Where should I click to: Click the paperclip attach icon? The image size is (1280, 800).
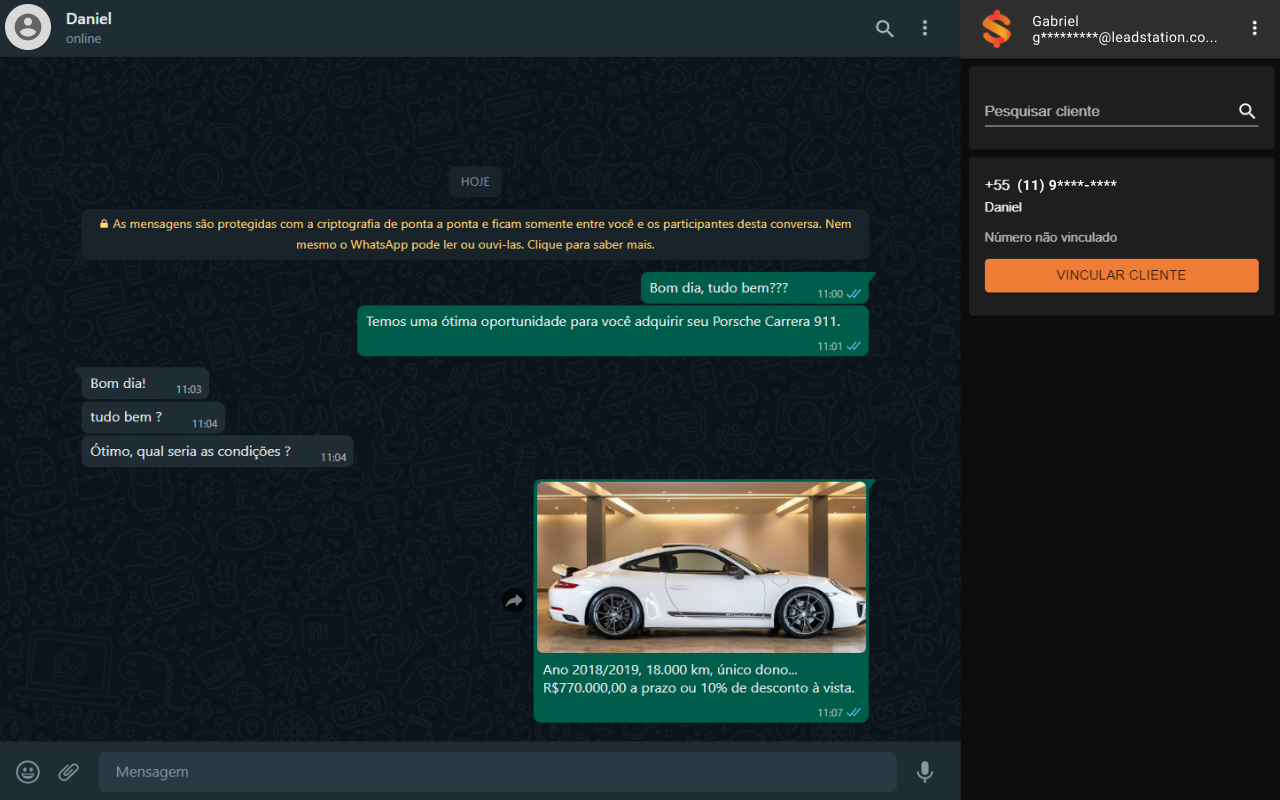click(68, 772)
